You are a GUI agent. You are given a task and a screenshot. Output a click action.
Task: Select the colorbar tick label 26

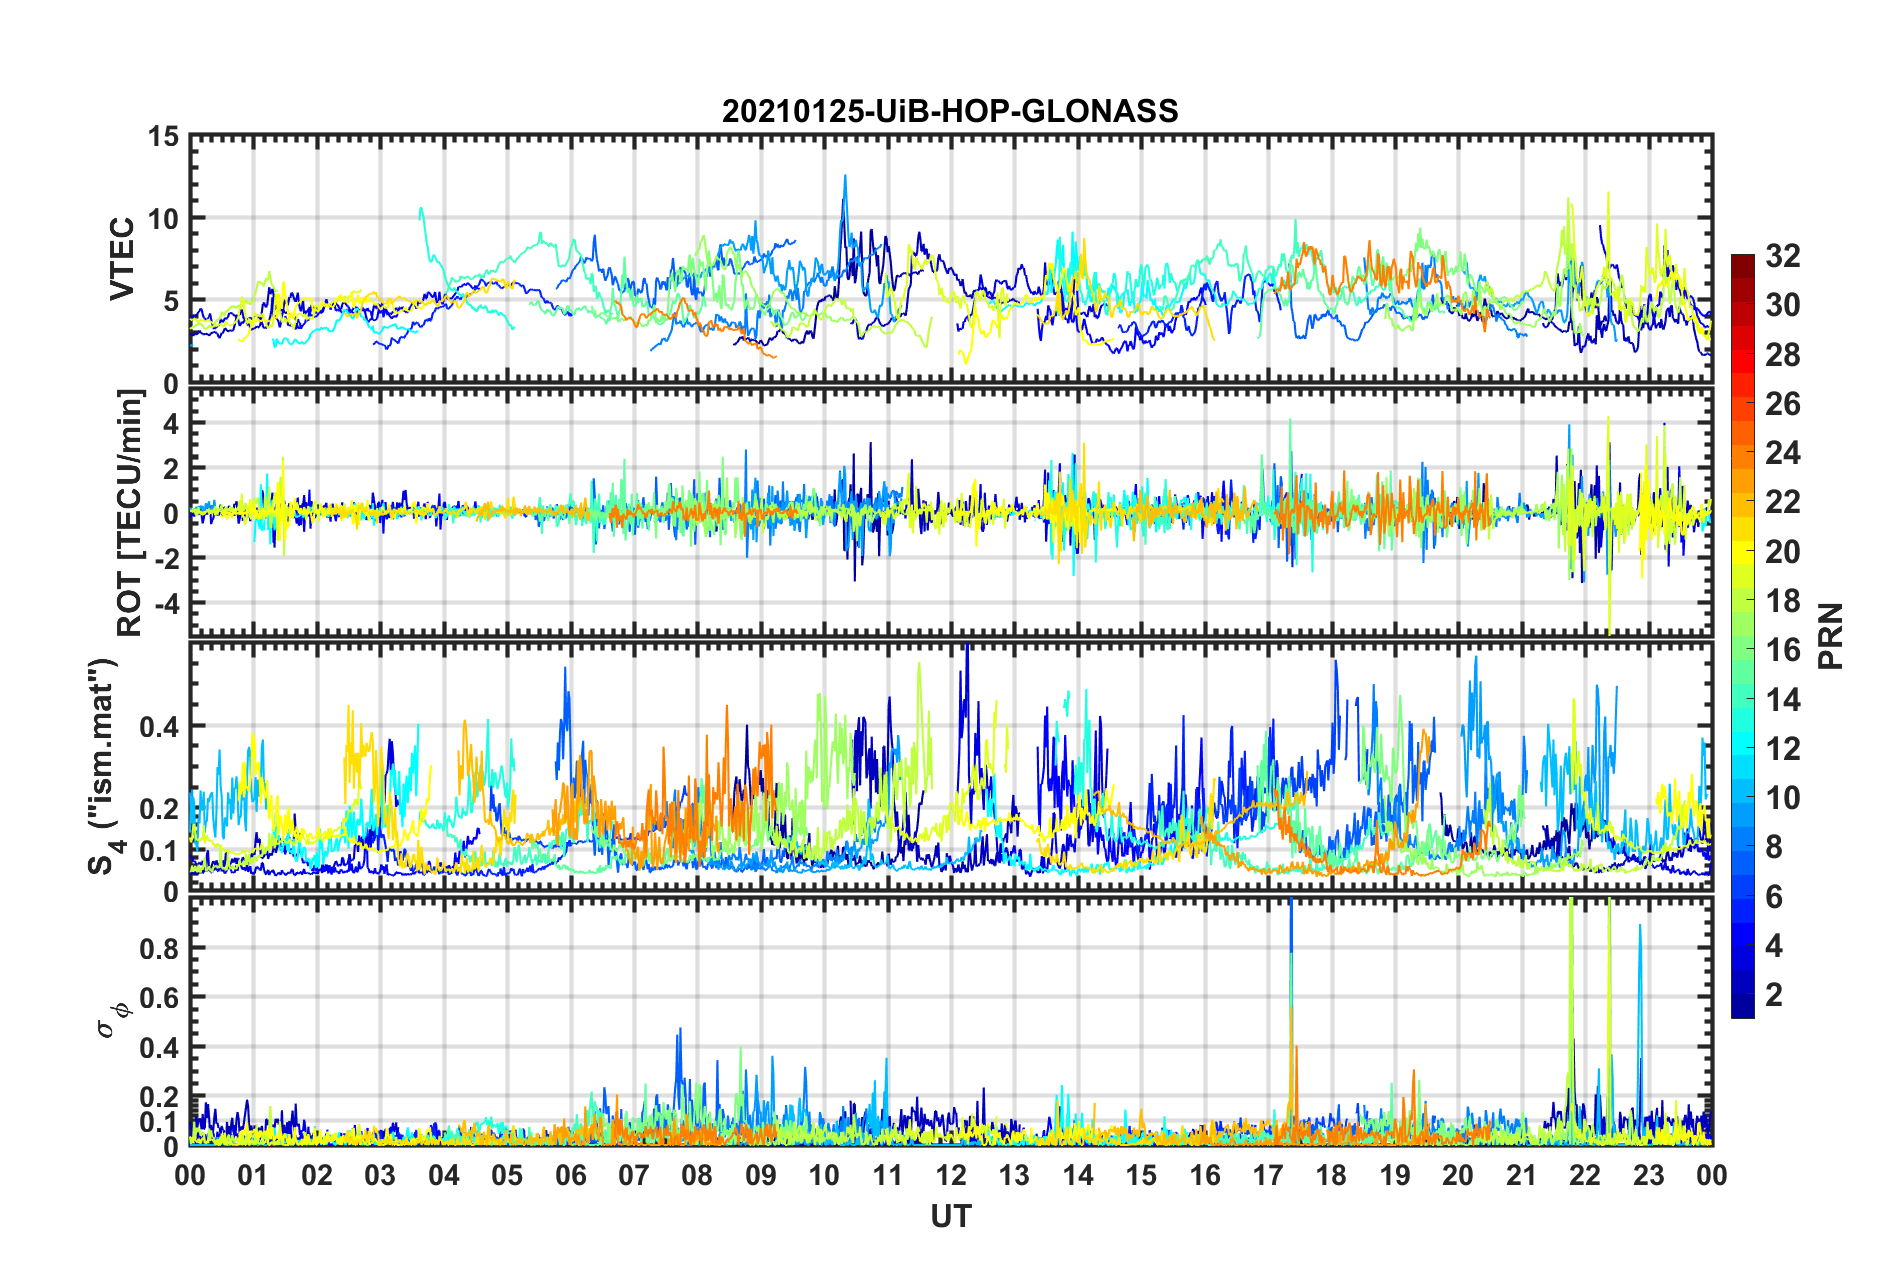tap(1782, 404)
